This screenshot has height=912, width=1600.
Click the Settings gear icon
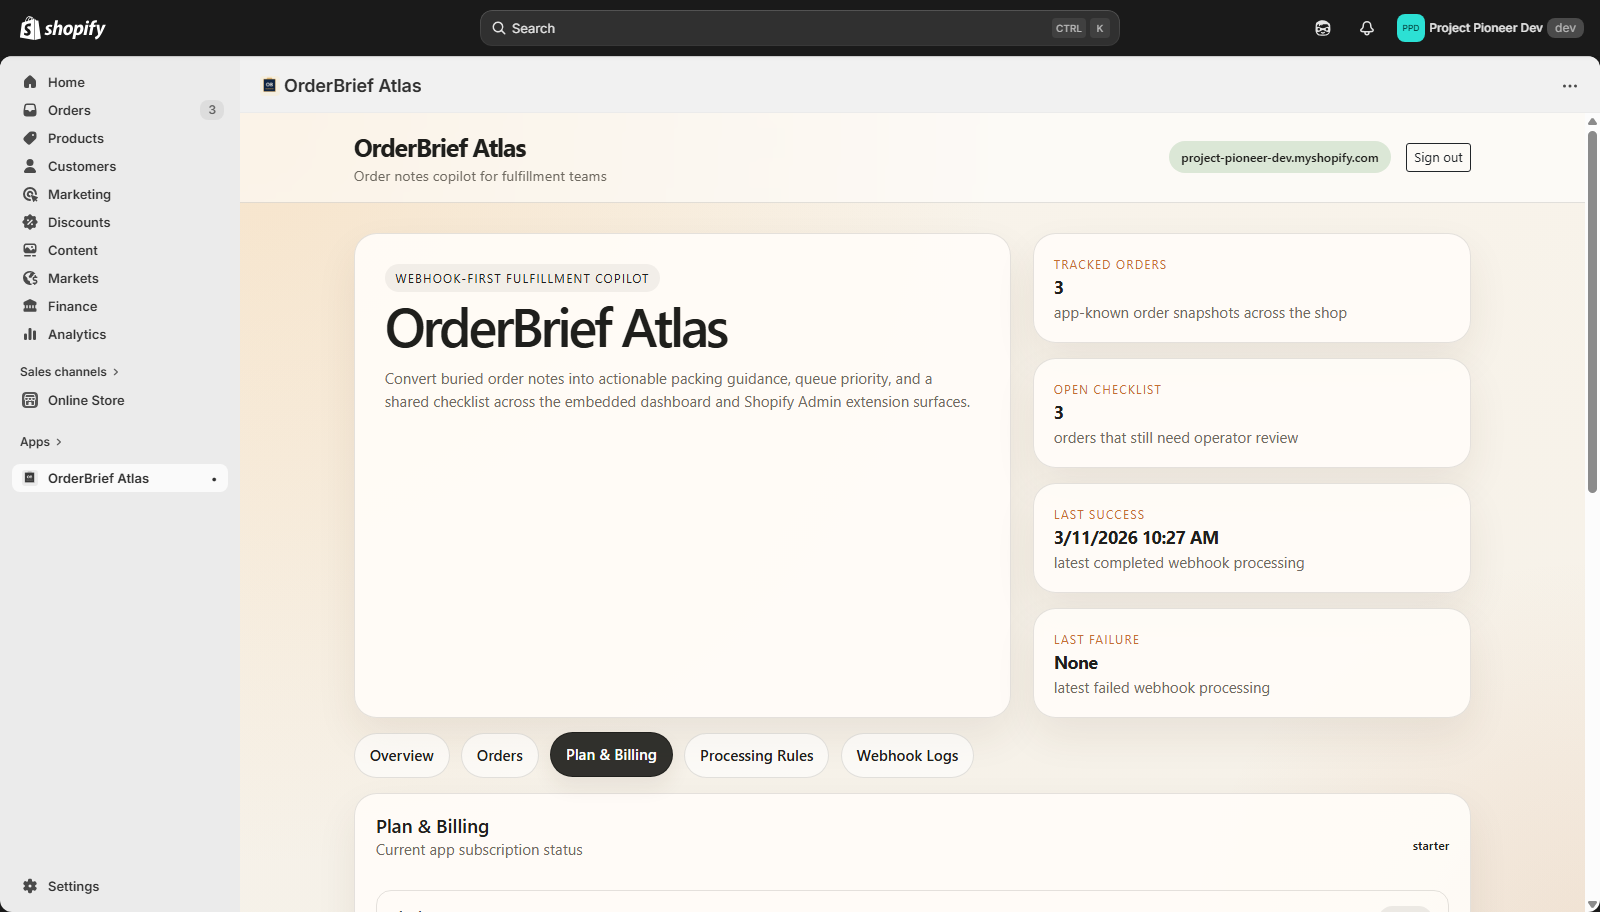coord(30,886)
